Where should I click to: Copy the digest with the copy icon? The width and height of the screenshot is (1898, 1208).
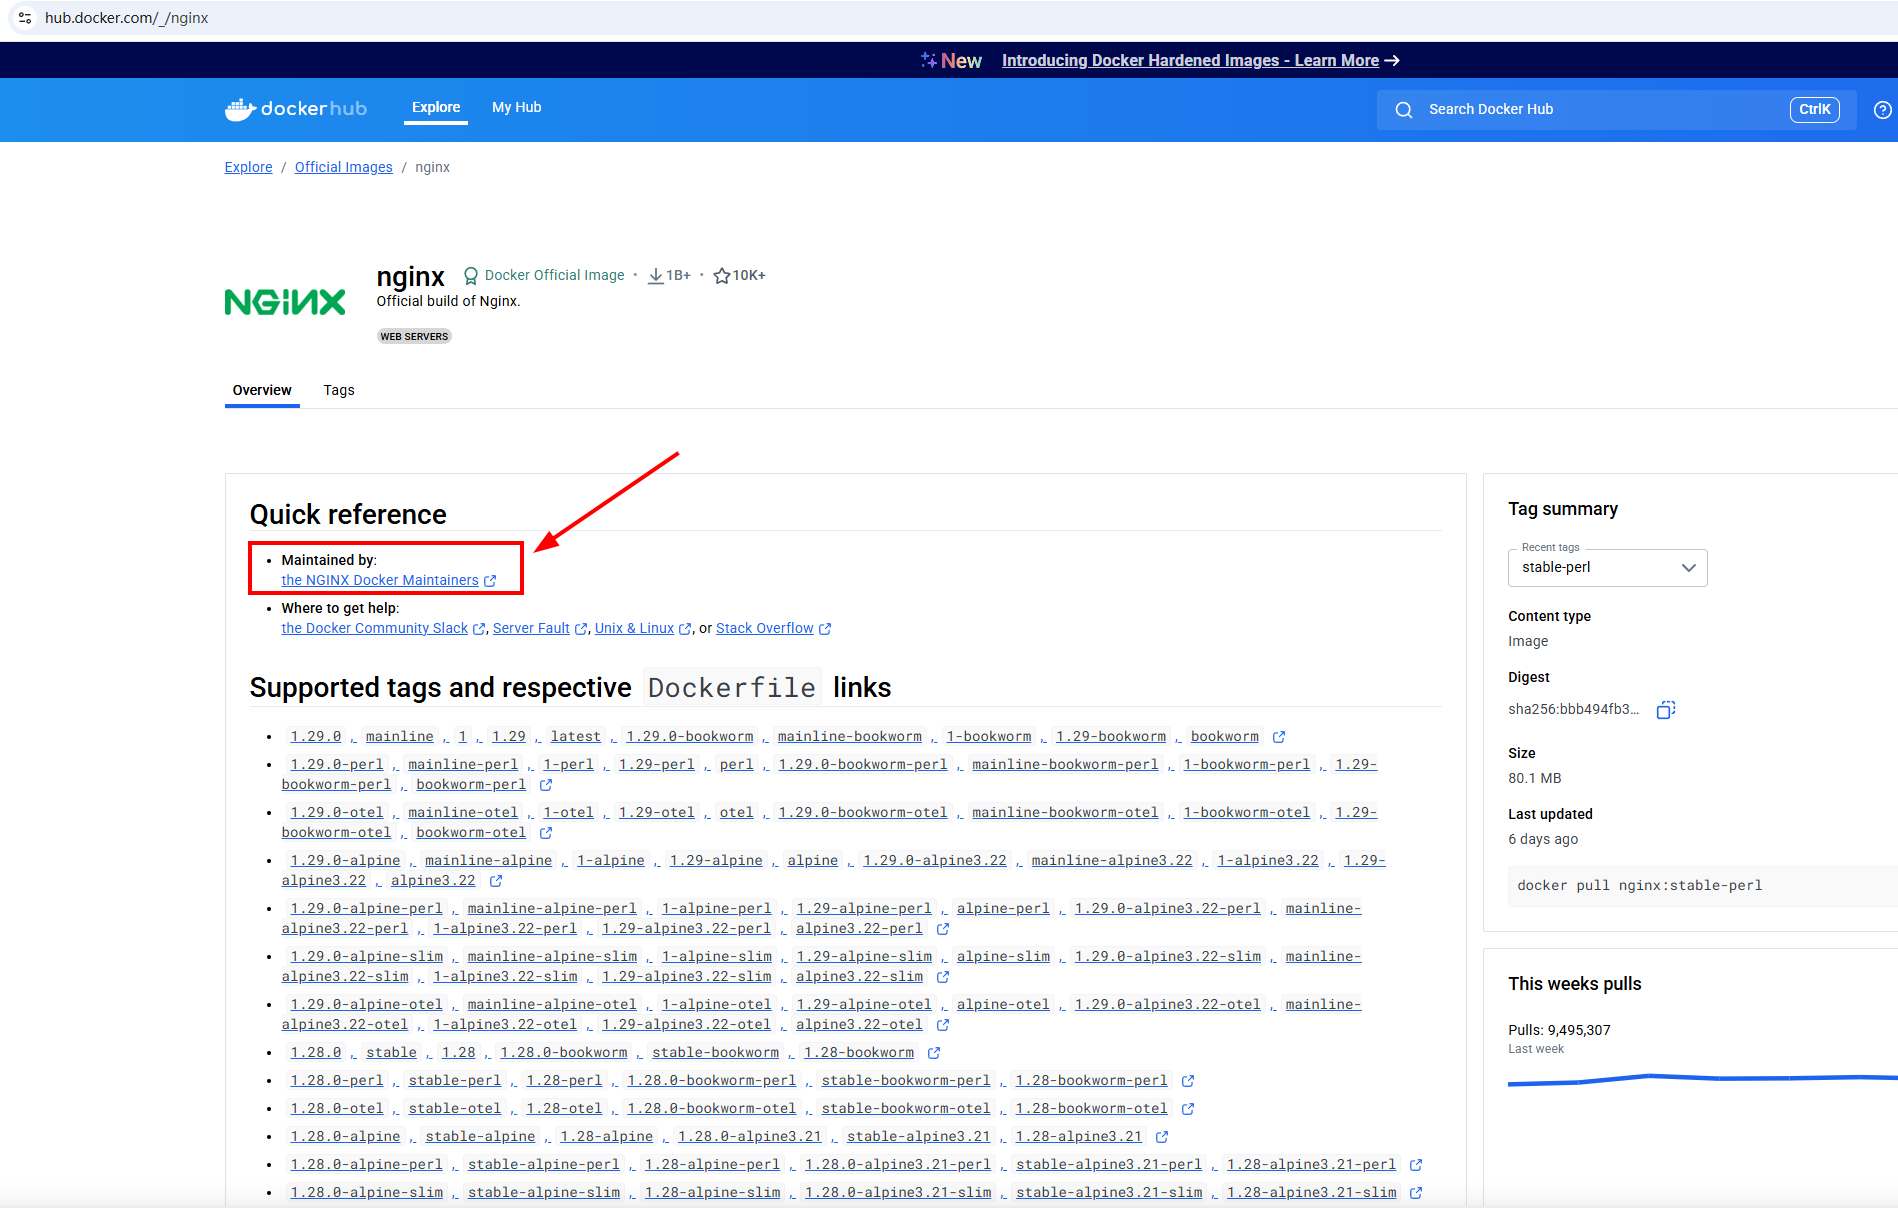[1666, 709]
